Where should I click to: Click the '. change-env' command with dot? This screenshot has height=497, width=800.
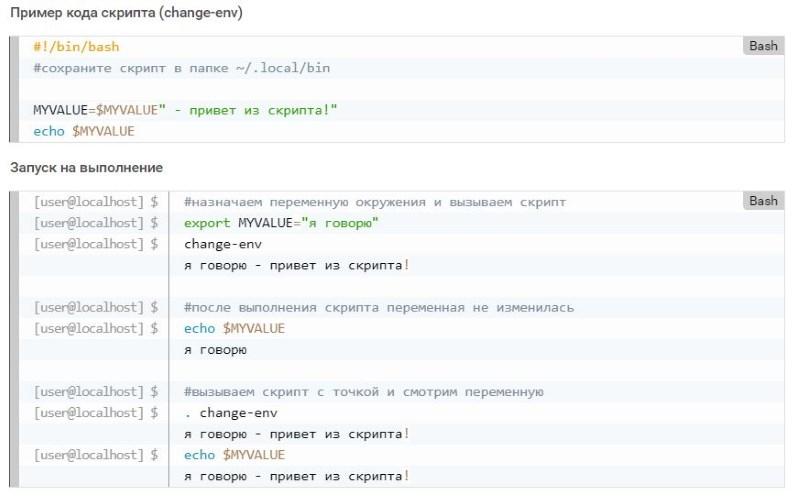click(231, 413)
